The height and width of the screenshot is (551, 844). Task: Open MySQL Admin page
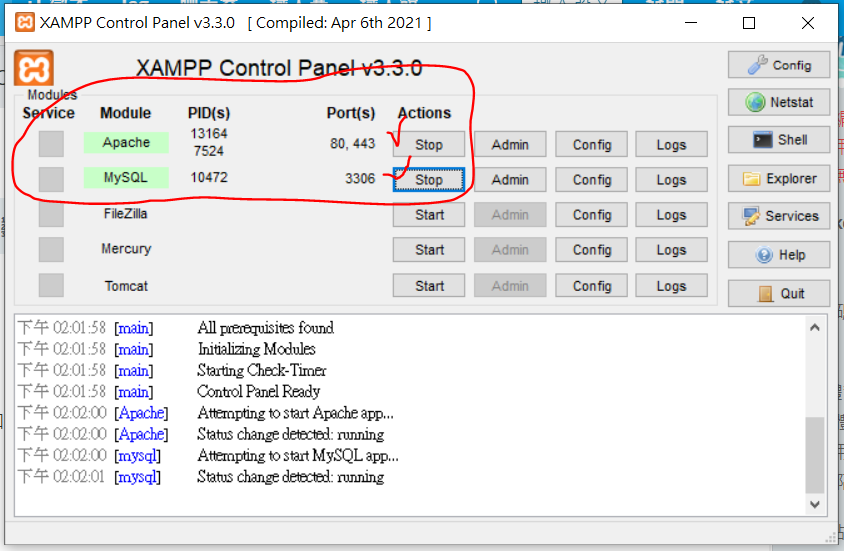[510, 180]
